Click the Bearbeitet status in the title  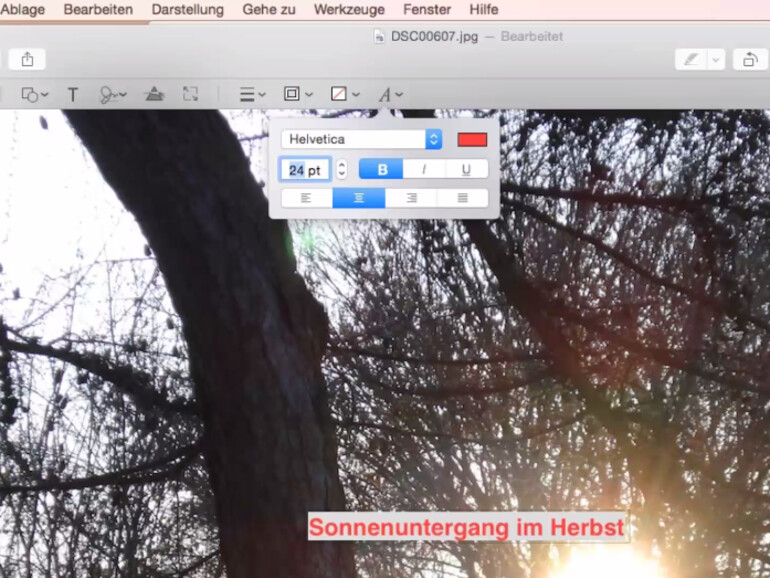[x=532, y=36]
